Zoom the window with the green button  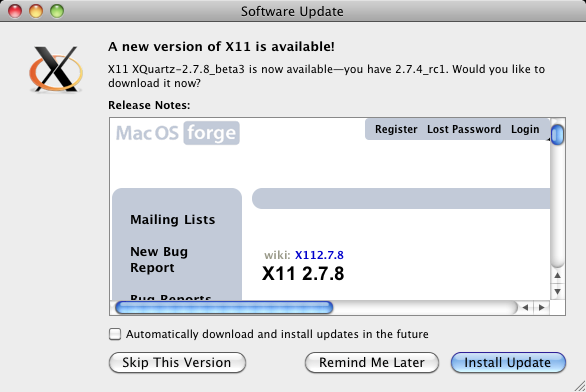57,11
